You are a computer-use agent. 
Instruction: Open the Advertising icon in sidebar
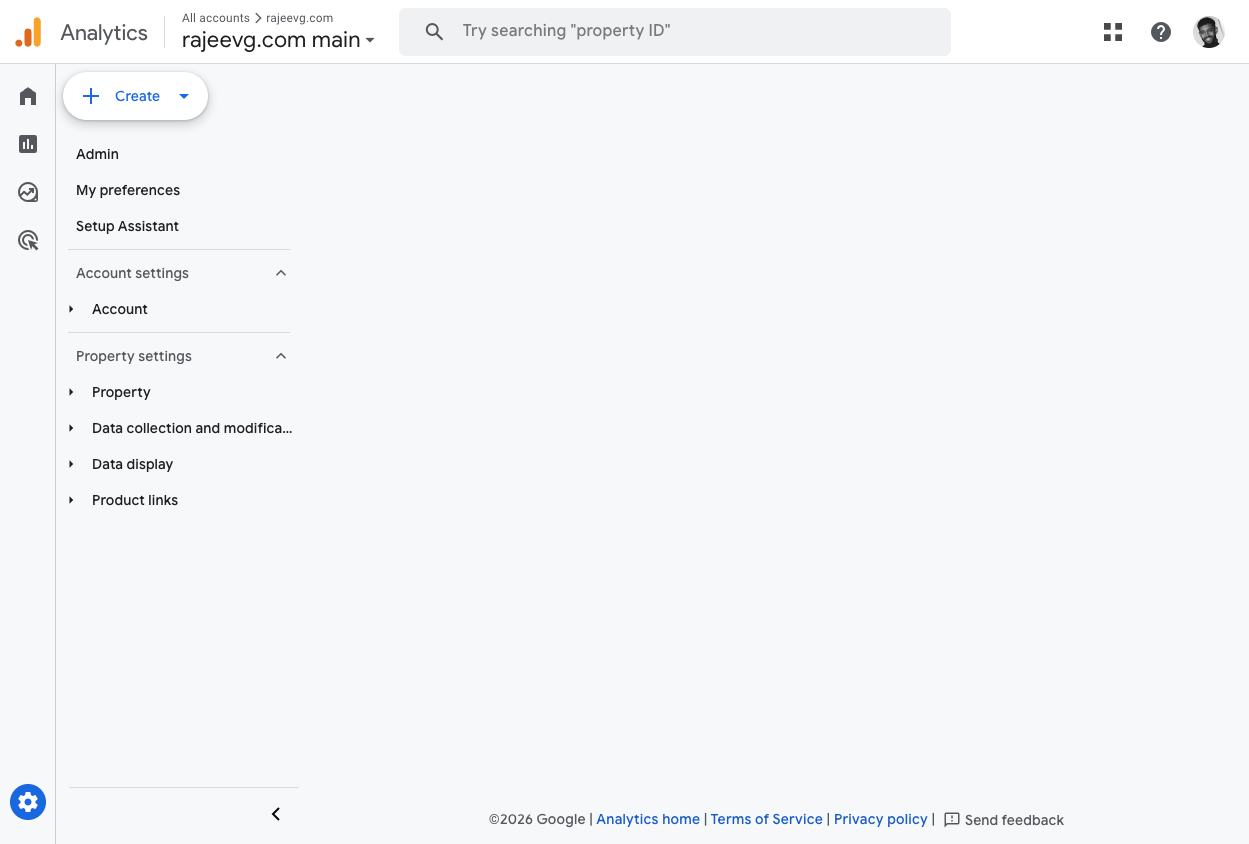(28, 240)
